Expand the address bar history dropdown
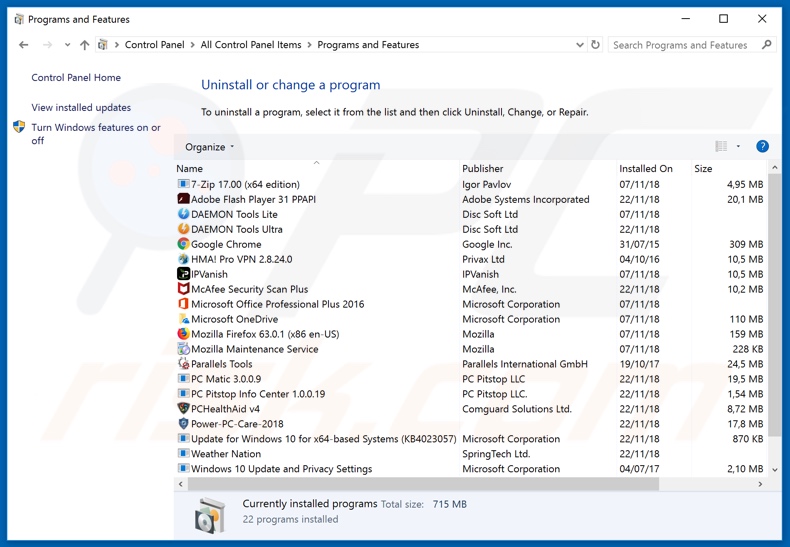 [x=580, y=45]
